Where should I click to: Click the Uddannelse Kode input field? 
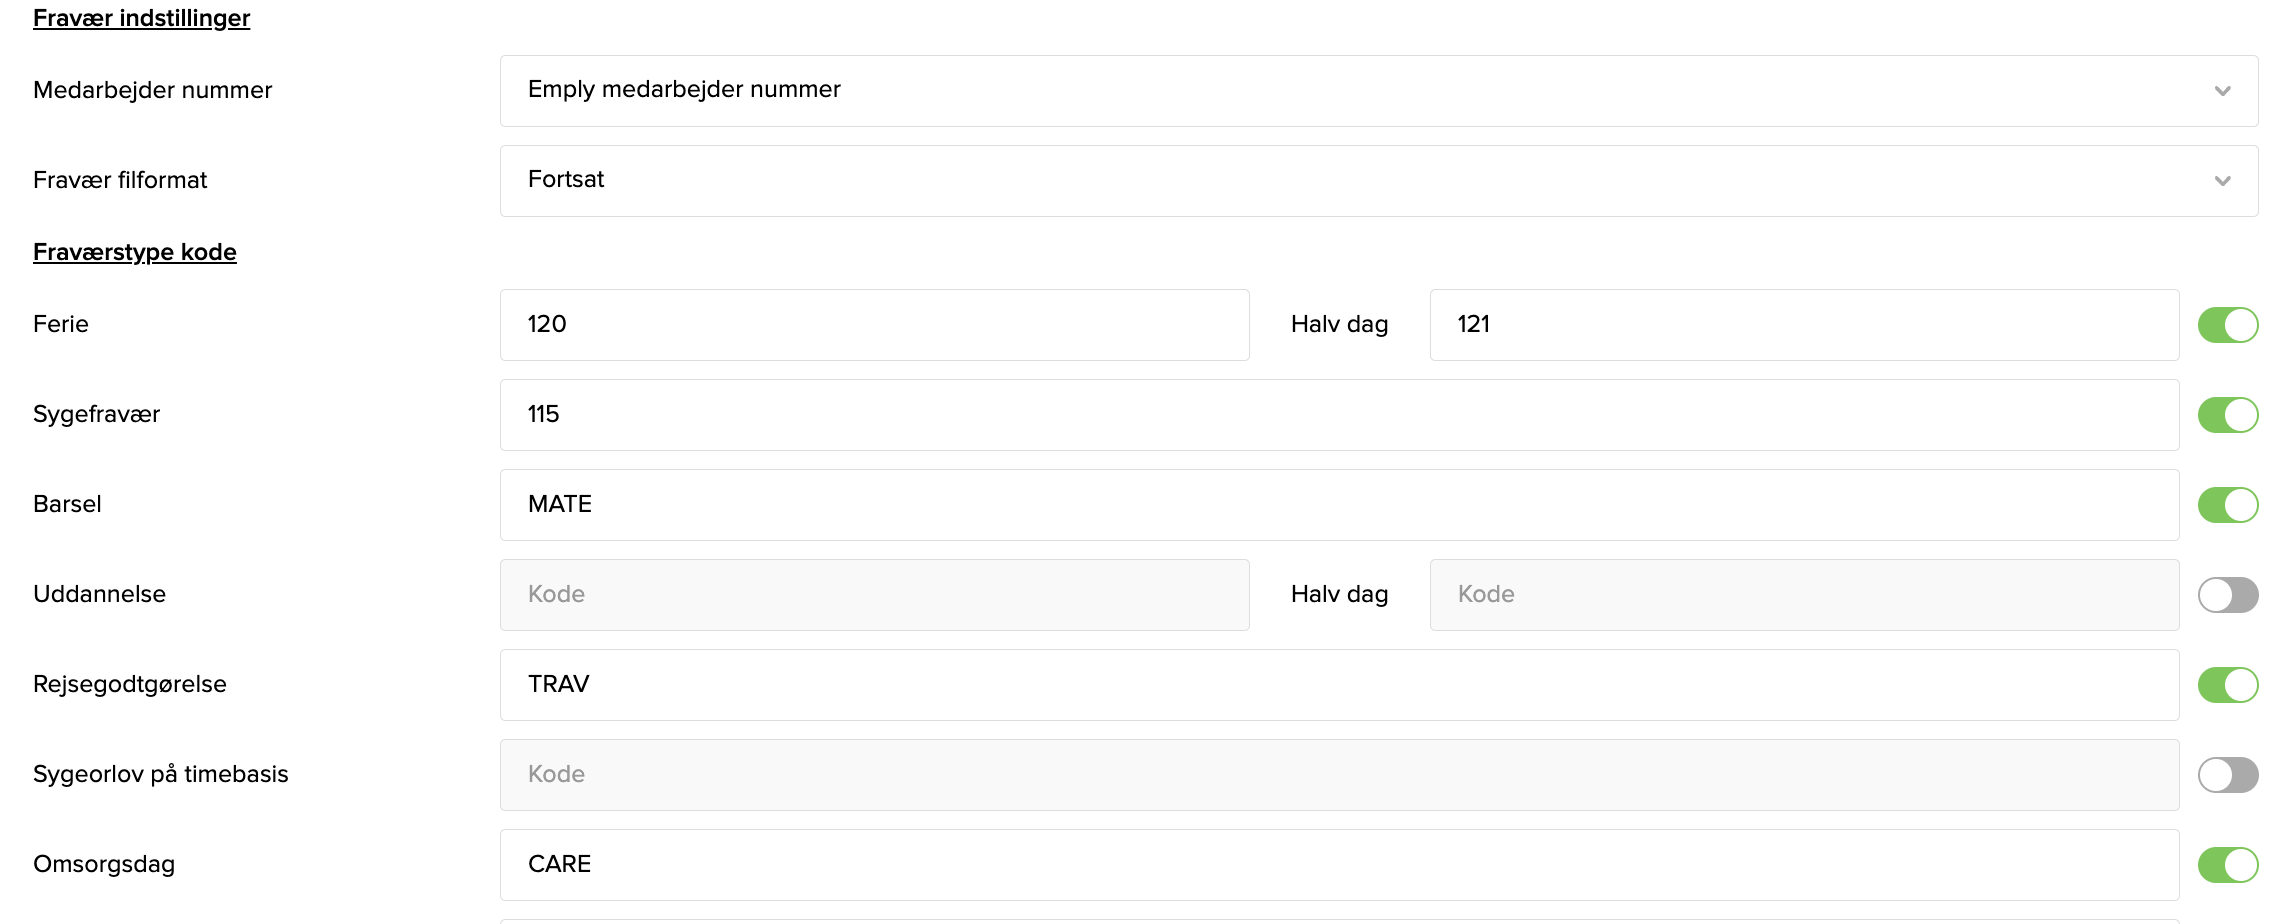coord(874,595)
